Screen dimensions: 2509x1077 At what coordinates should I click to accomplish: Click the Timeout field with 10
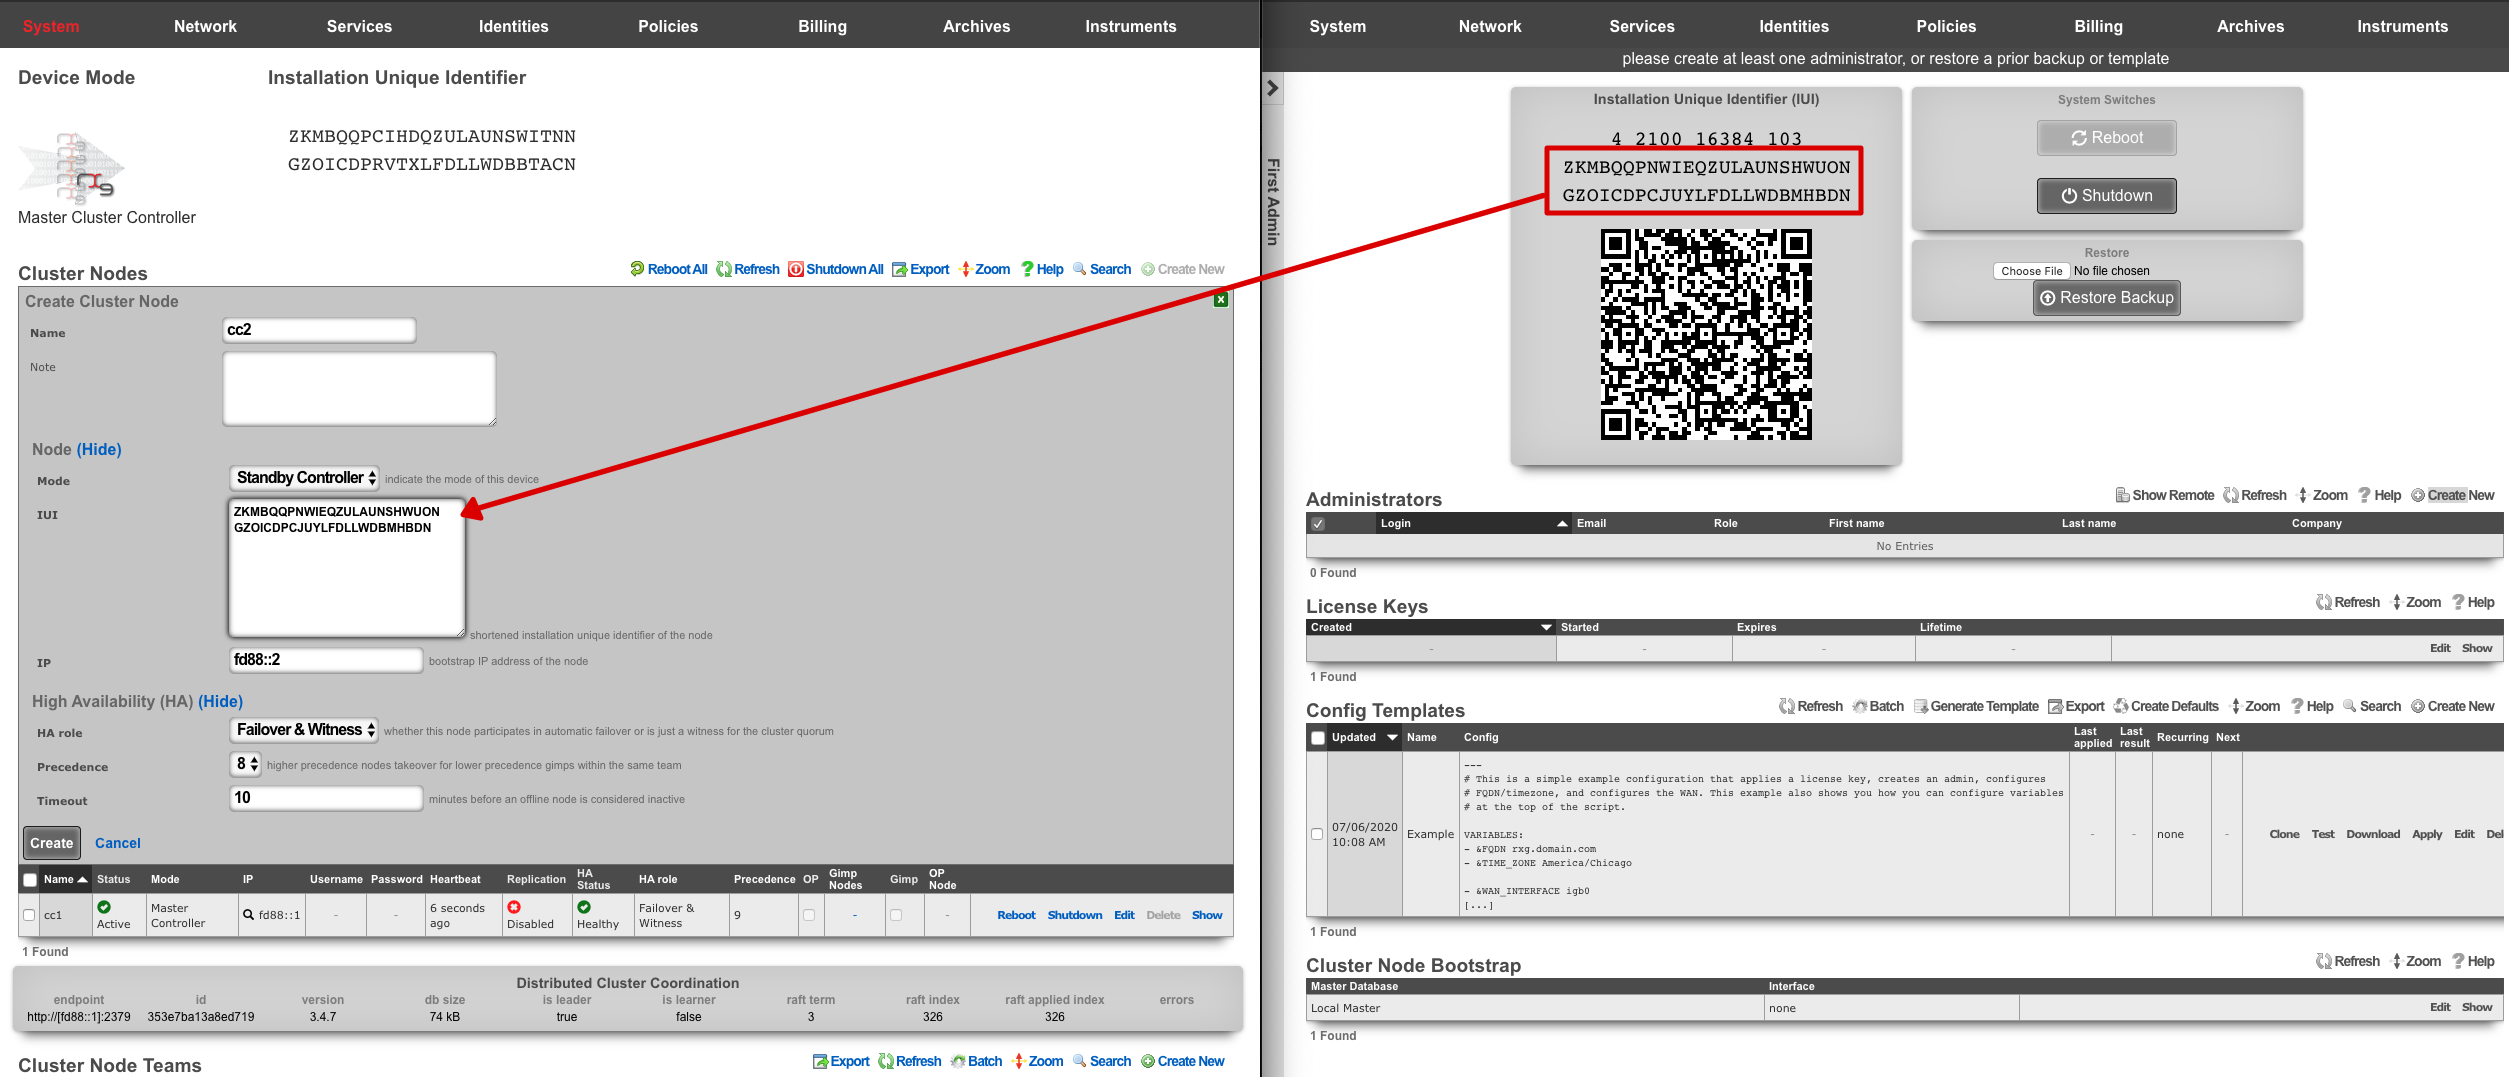pos(326,798)
